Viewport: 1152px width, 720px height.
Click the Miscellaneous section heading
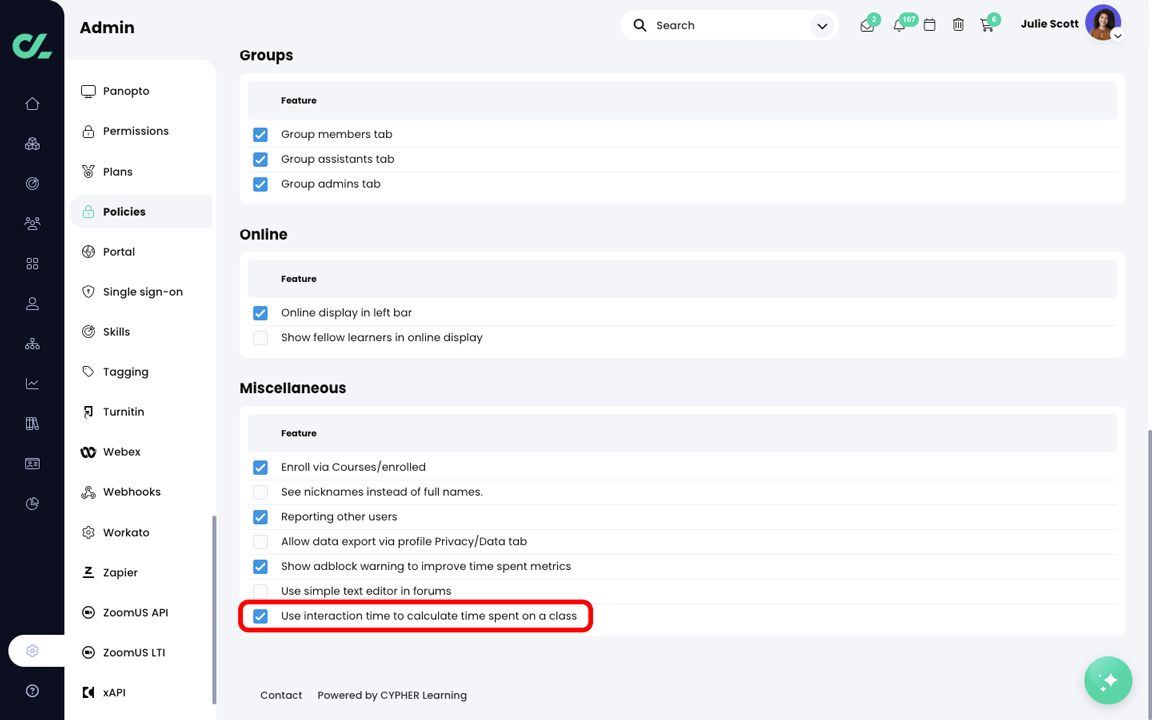click(x=292, y=388)
